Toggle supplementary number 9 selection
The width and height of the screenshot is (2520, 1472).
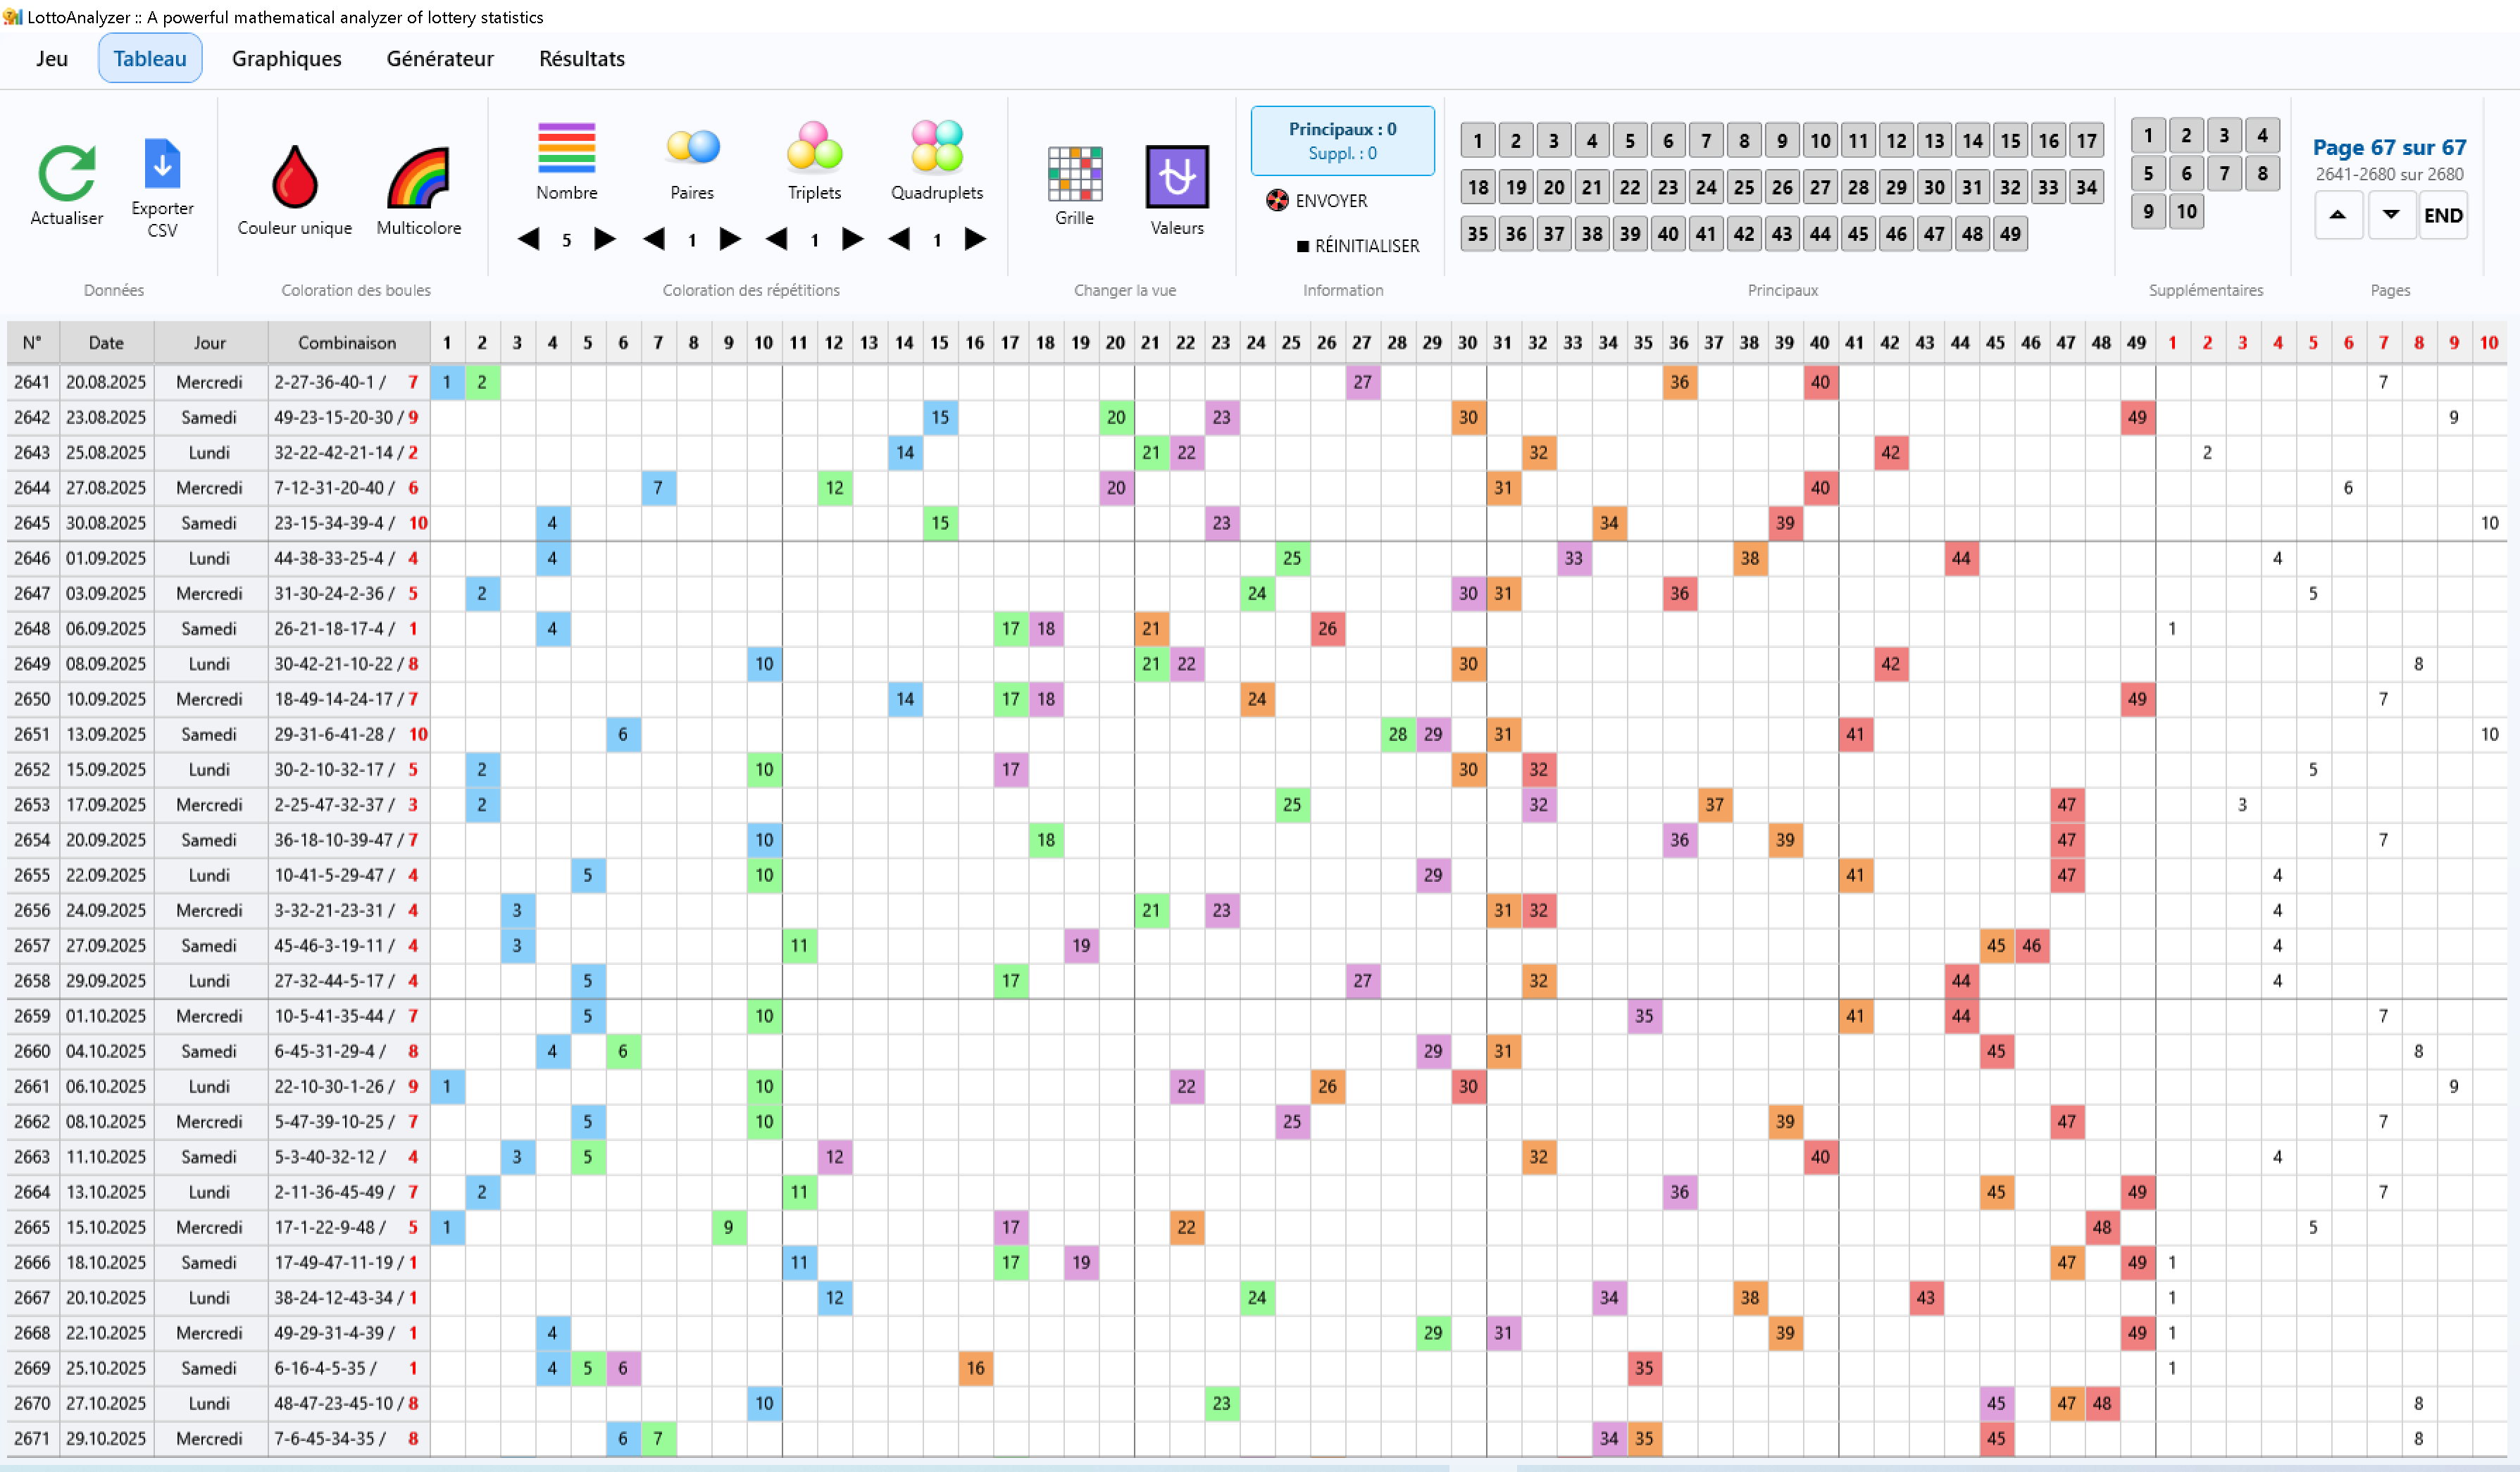2148,211
